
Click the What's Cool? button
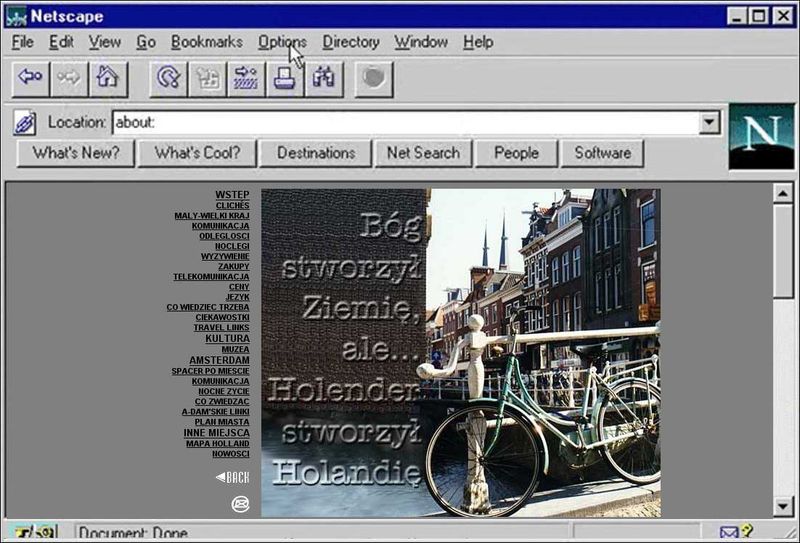point(197,153)
